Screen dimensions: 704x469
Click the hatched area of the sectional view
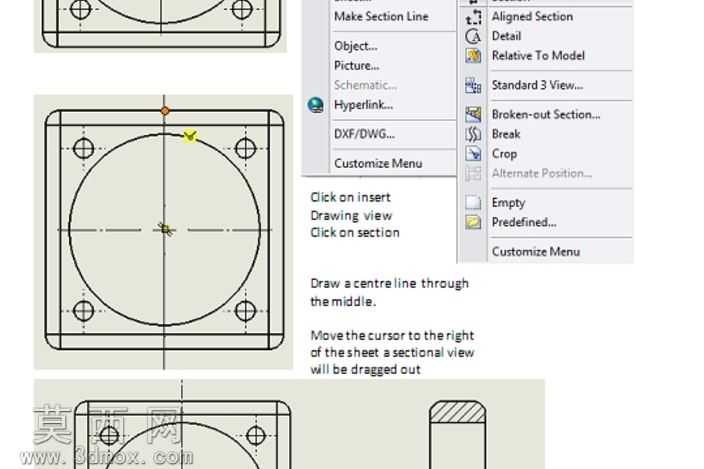tap(458, 412)
